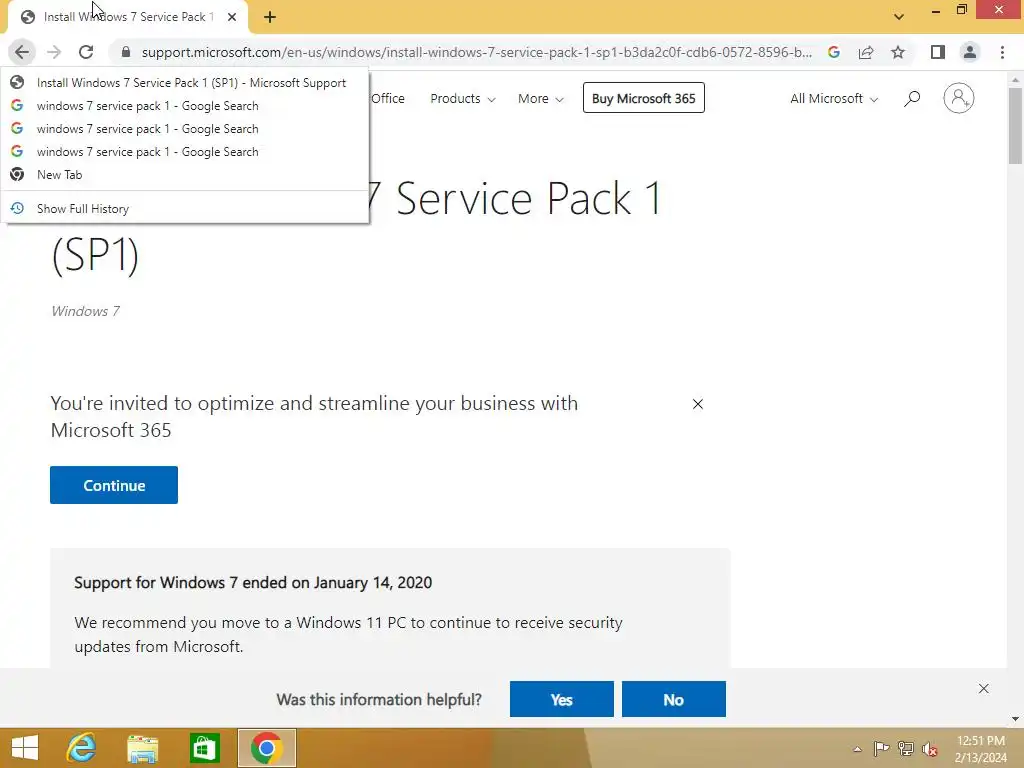Click the share page icon
The width and height of the screenshot is (1024, 768).
click(x=866, y=52)
